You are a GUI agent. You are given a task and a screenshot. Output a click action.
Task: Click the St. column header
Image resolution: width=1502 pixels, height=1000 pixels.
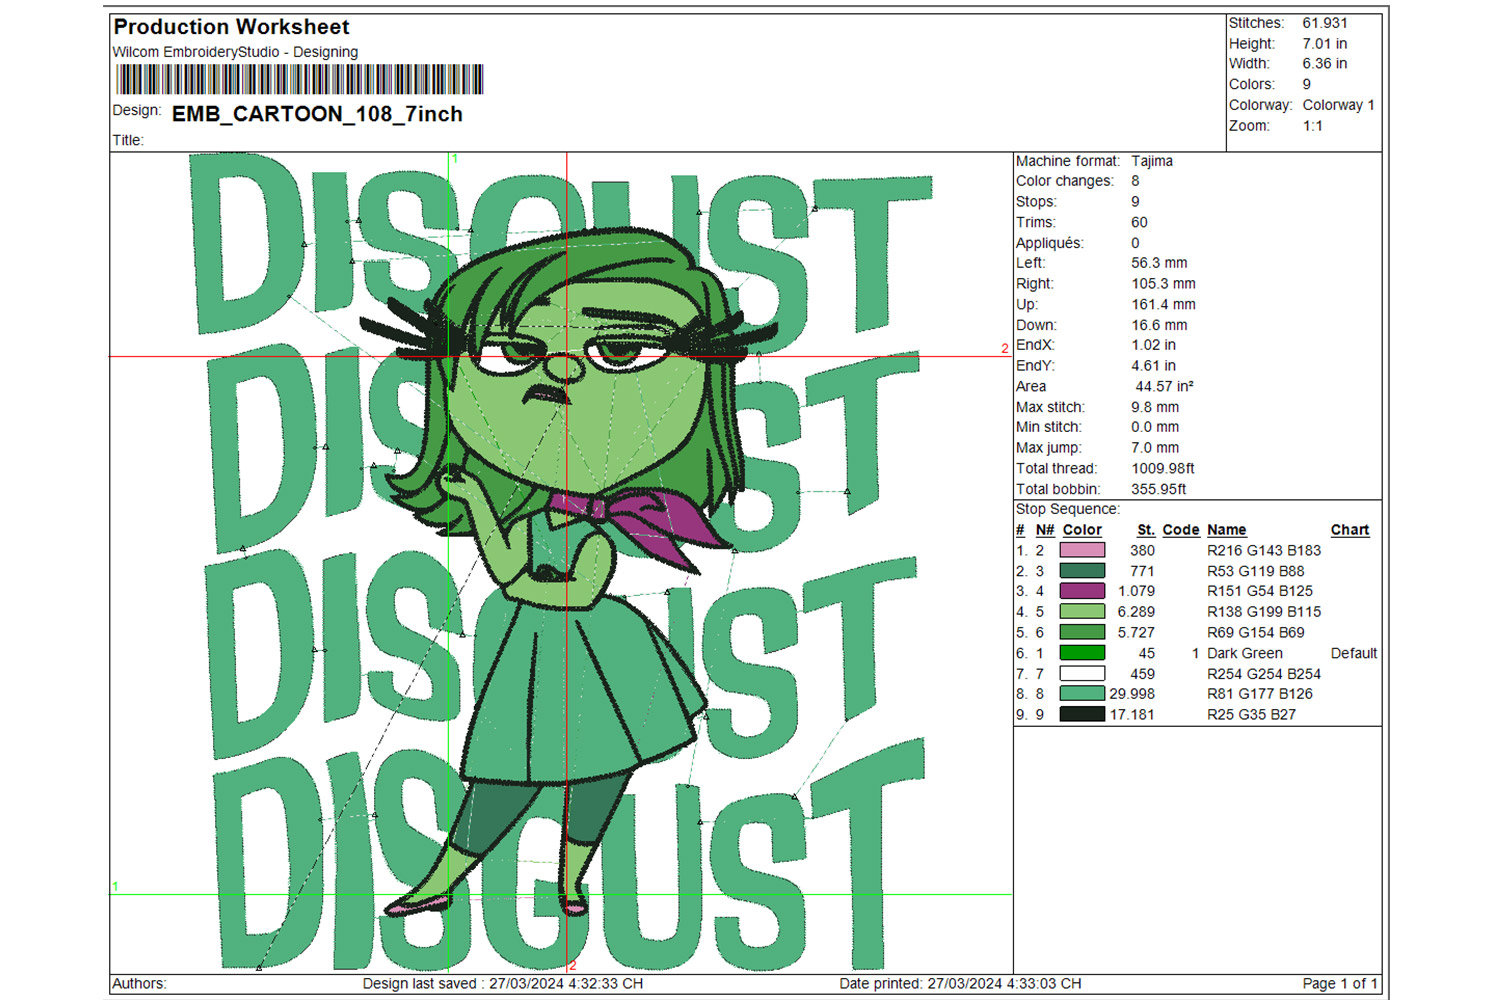click(1145, 530)
